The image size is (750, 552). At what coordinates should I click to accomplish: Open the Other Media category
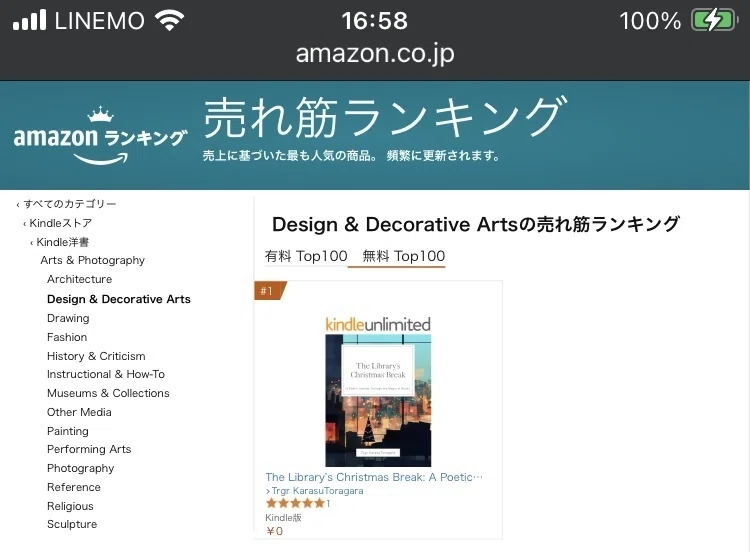coord(79,412)
